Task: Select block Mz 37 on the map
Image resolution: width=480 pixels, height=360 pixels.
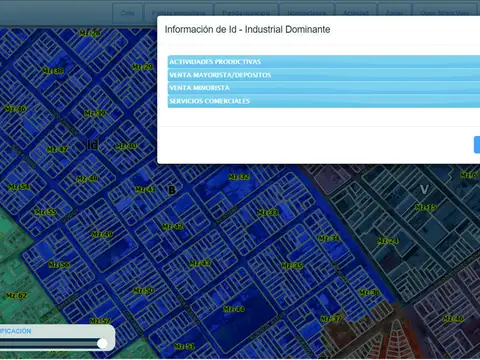Action: click(x=331, y=319)
